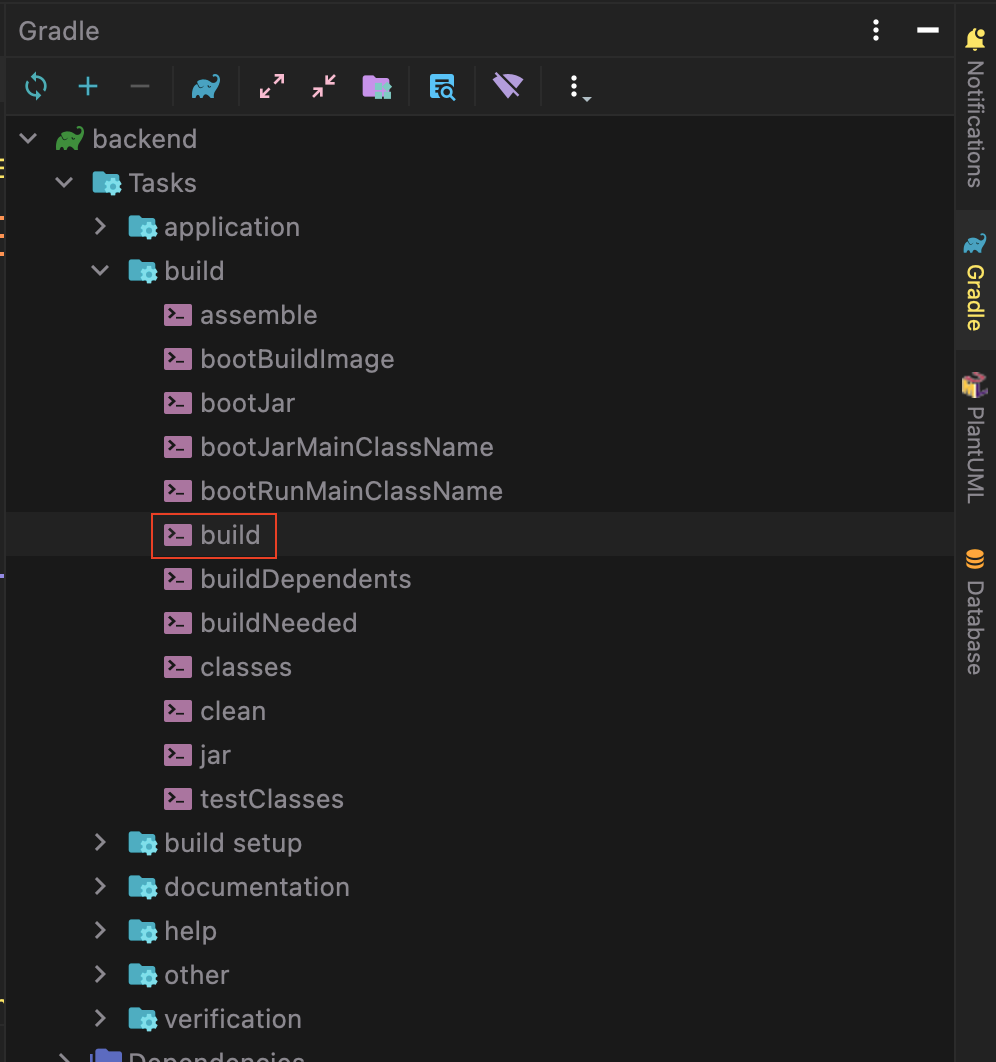Expand the documentation task group
Image resolution: width=996 pixels, height=1062 pixels.
100,887
